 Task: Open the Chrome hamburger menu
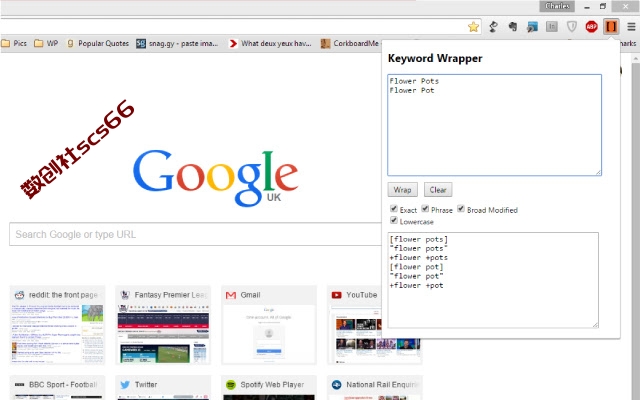pyautogui.click(x=631, y=27)
